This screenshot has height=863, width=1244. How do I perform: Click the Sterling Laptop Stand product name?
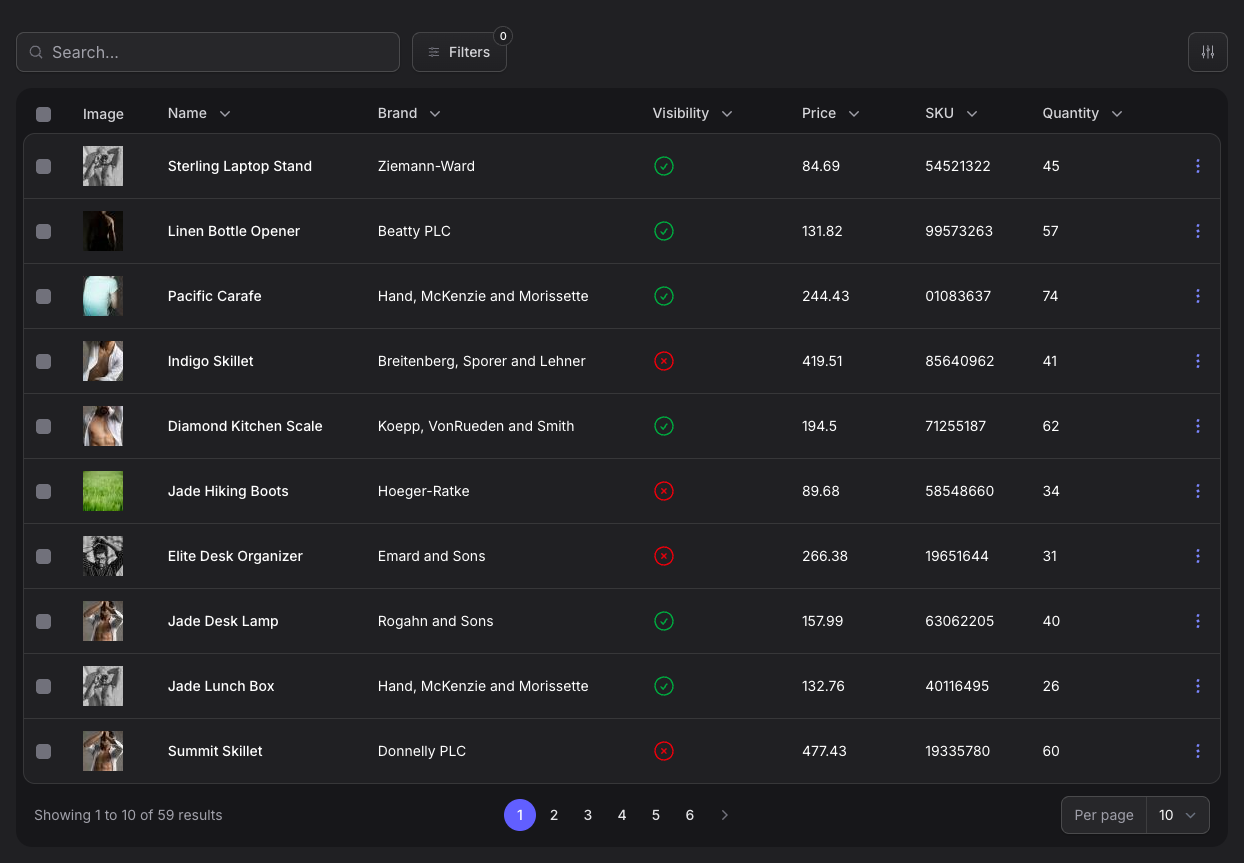coord(240,166)
